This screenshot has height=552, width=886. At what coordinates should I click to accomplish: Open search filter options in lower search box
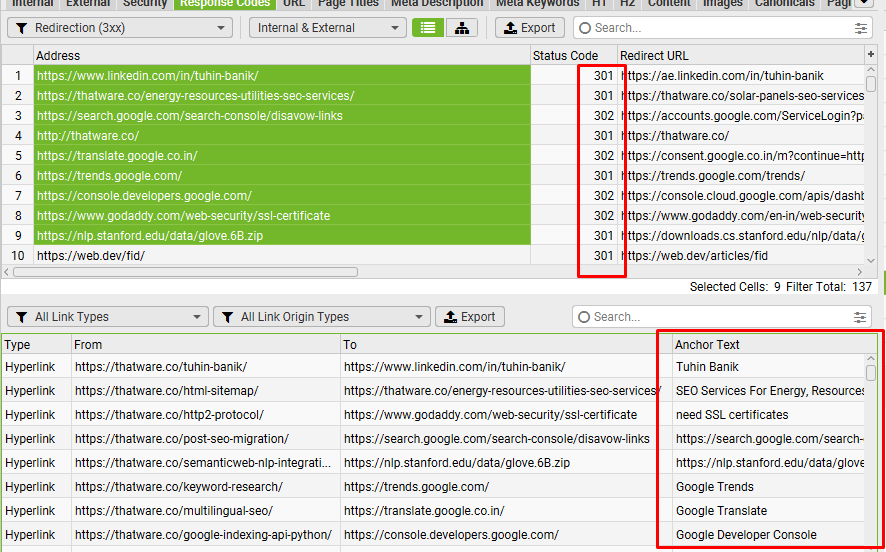click(860, 317)
